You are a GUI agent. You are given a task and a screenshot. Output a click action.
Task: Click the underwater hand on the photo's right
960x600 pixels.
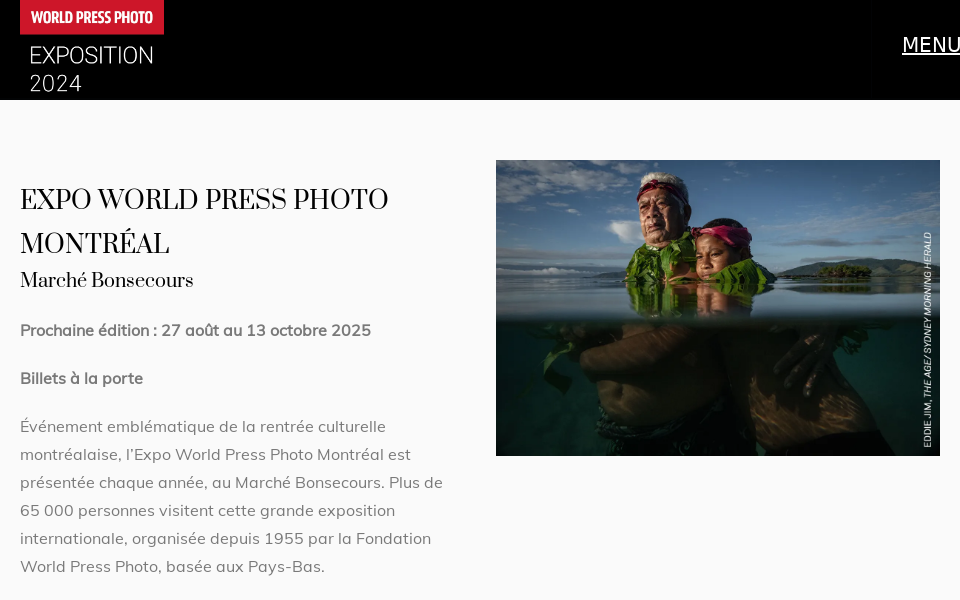[x=802, y=361]
